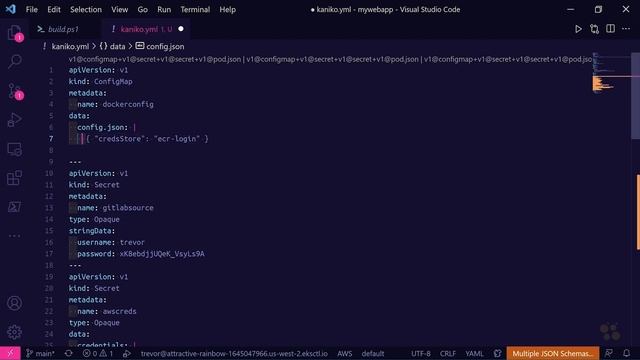Split the editor right icon
Screen dimensions: 640x360
pyautogui.click(x=610, y=29)
